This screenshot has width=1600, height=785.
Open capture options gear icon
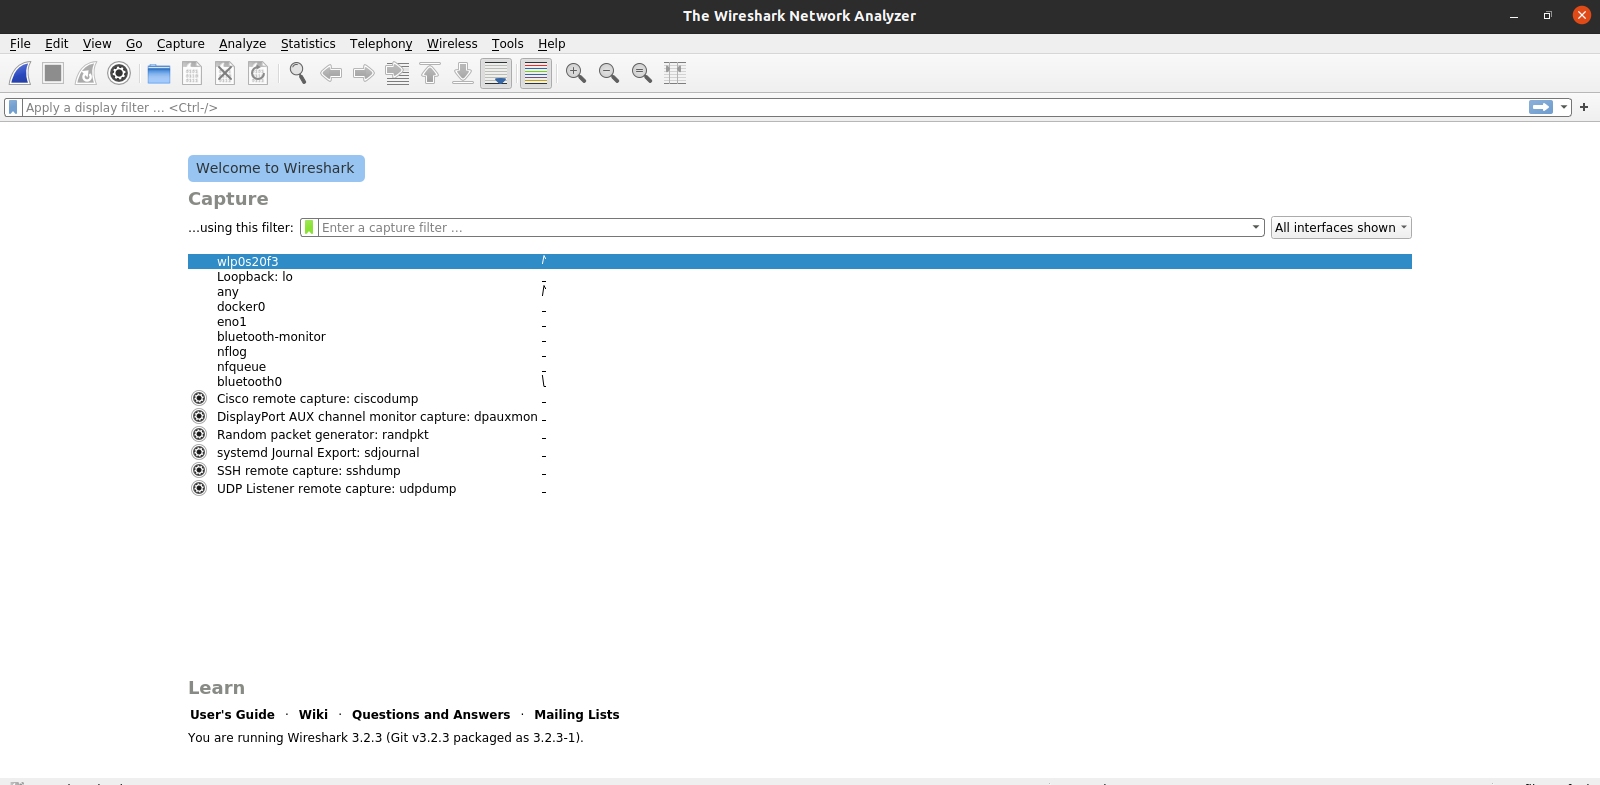[x=119, y=73]
